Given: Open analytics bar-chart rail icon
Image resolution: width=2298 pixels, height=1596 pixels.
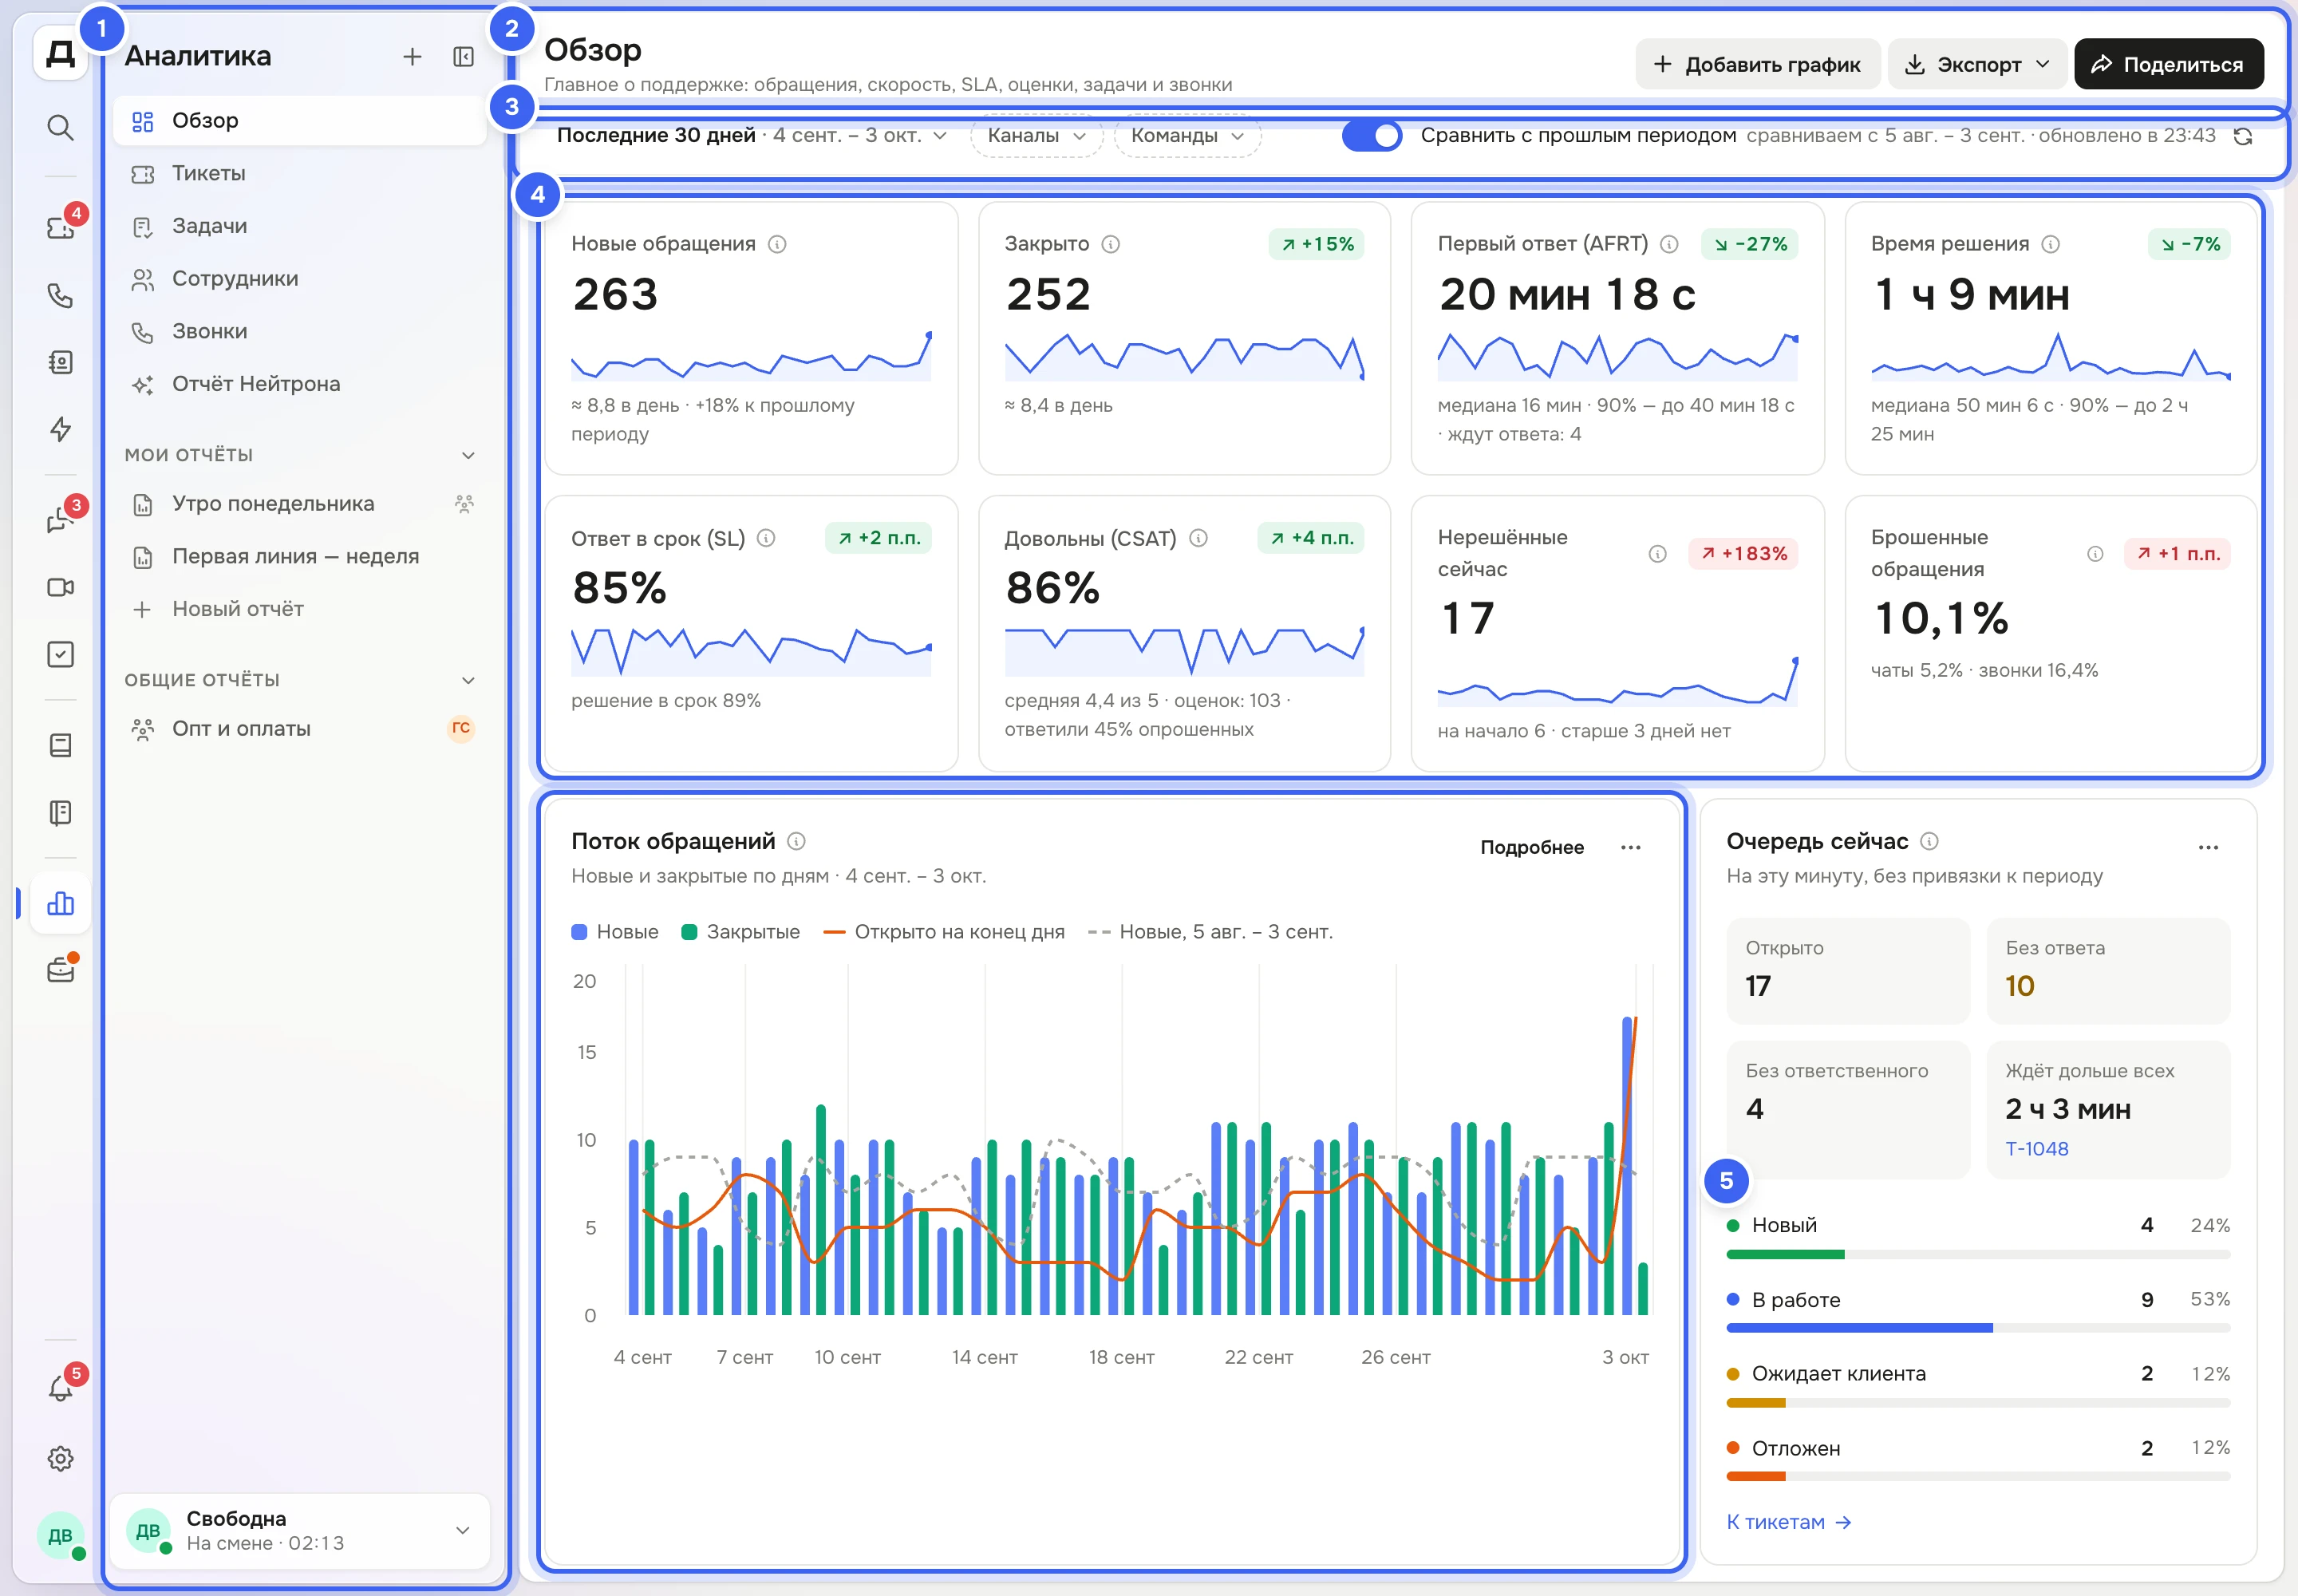Looking at the screenshot, I should [60, 904].
